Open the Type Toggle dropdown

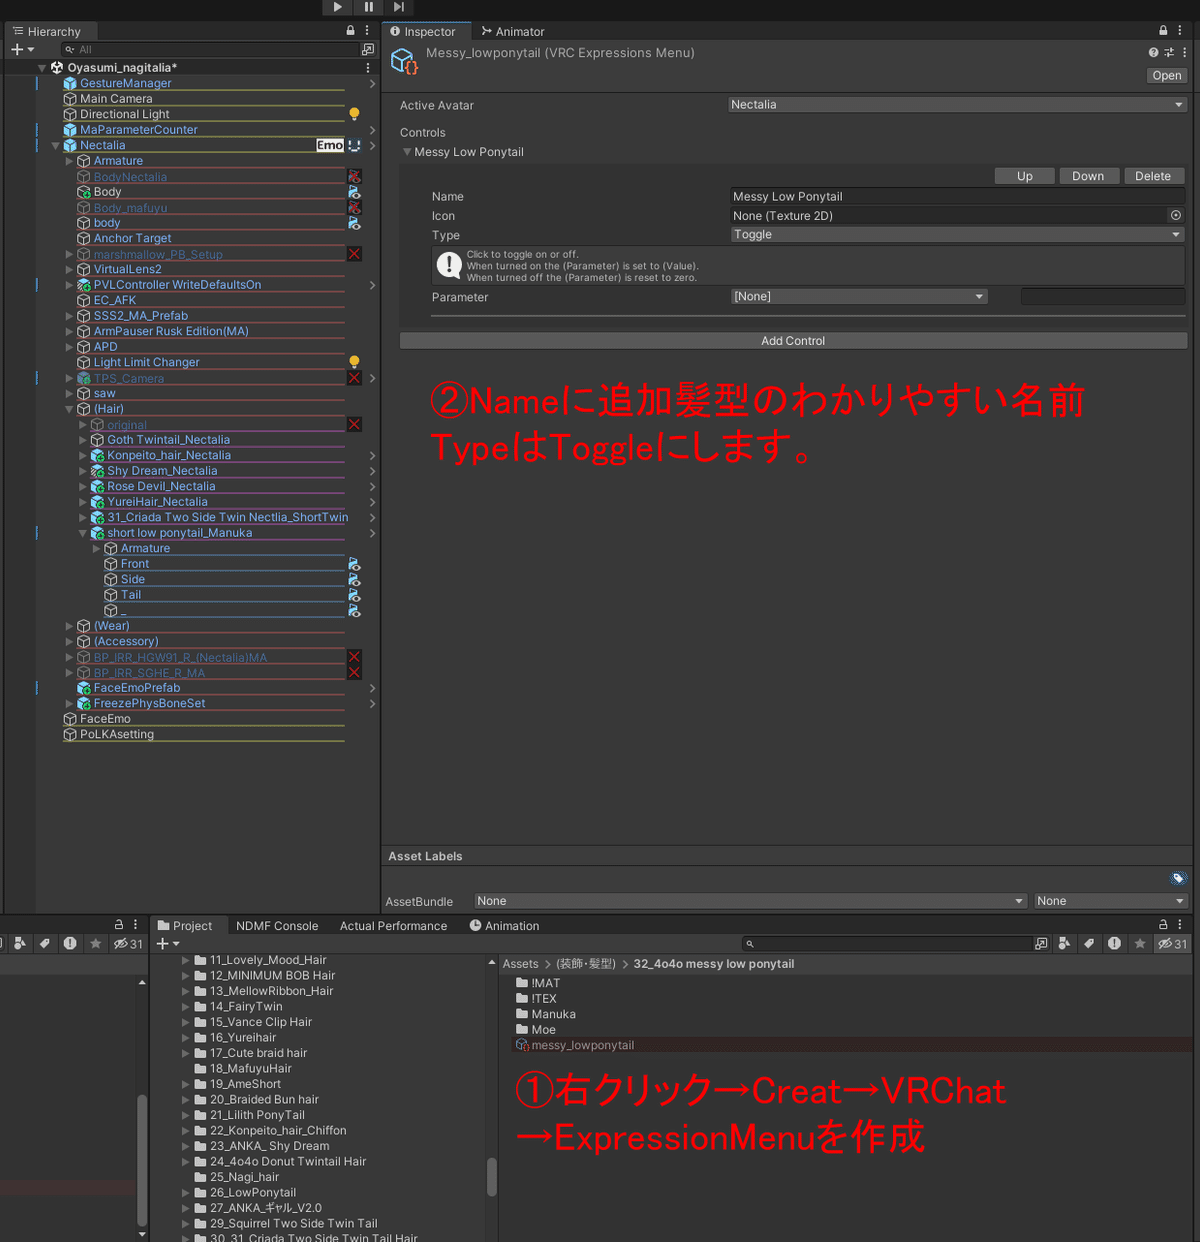point(957,235)
